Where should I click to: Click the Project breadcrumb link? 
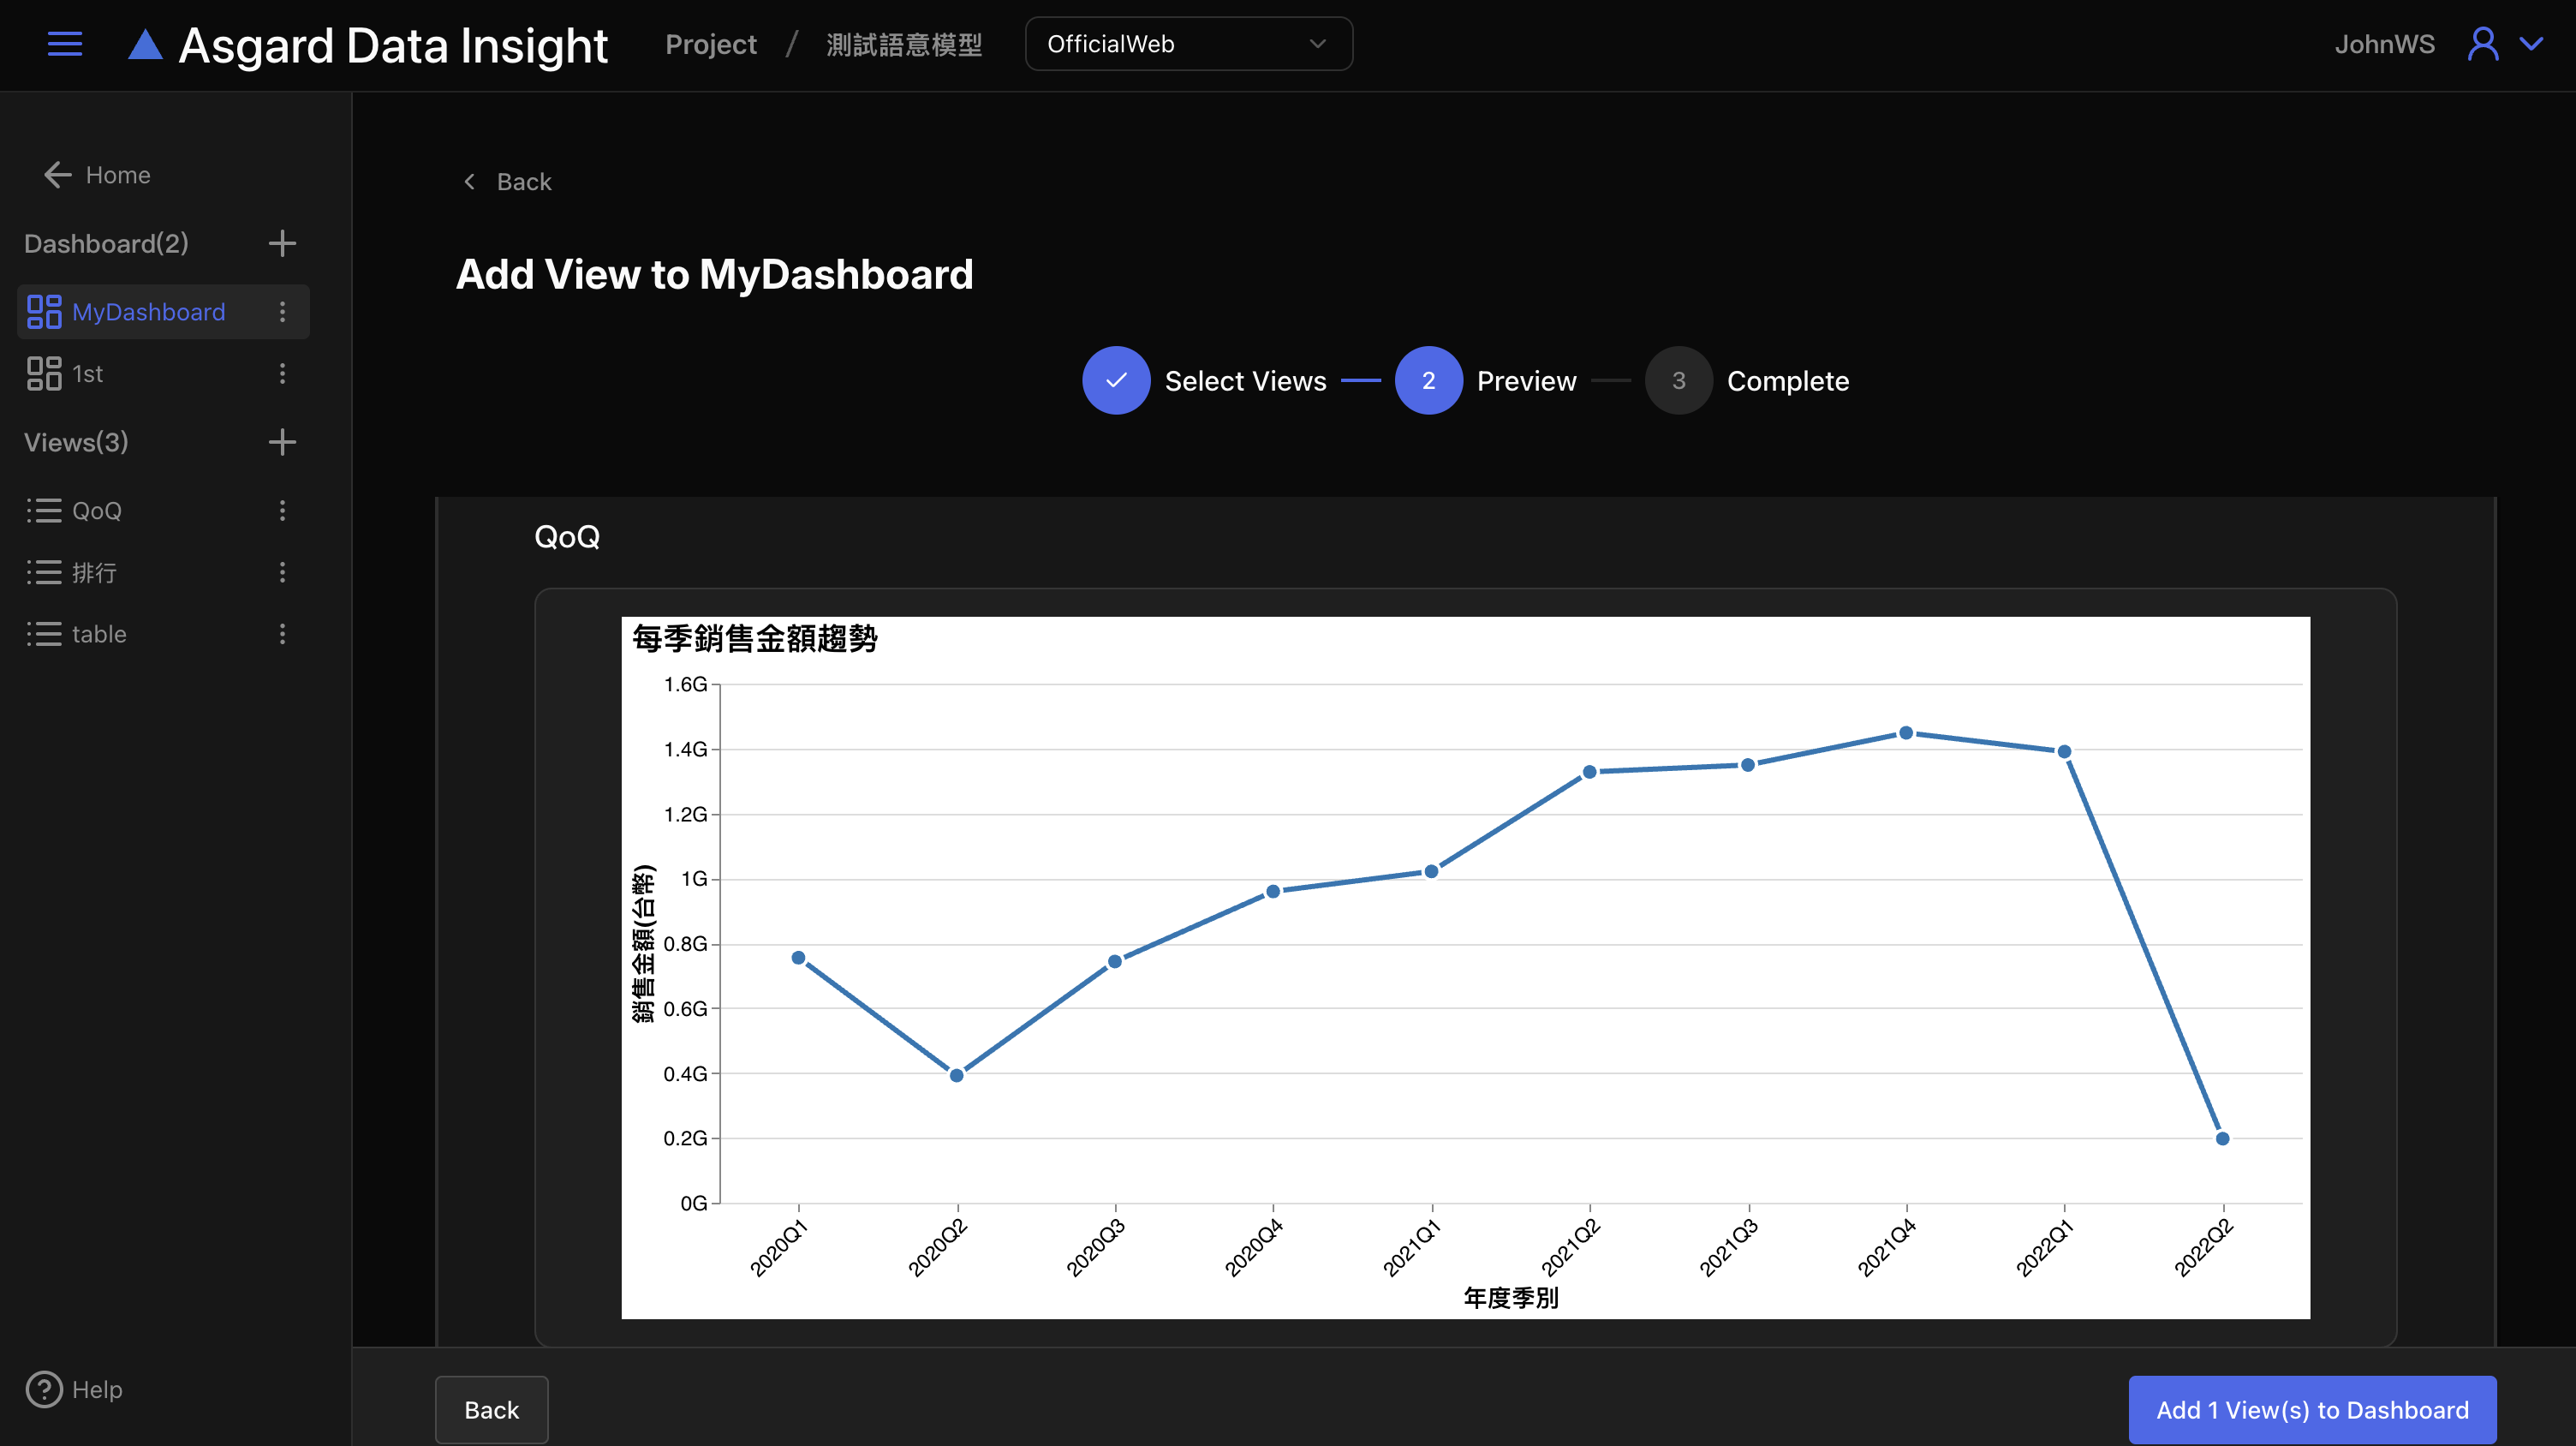(711, 44)
